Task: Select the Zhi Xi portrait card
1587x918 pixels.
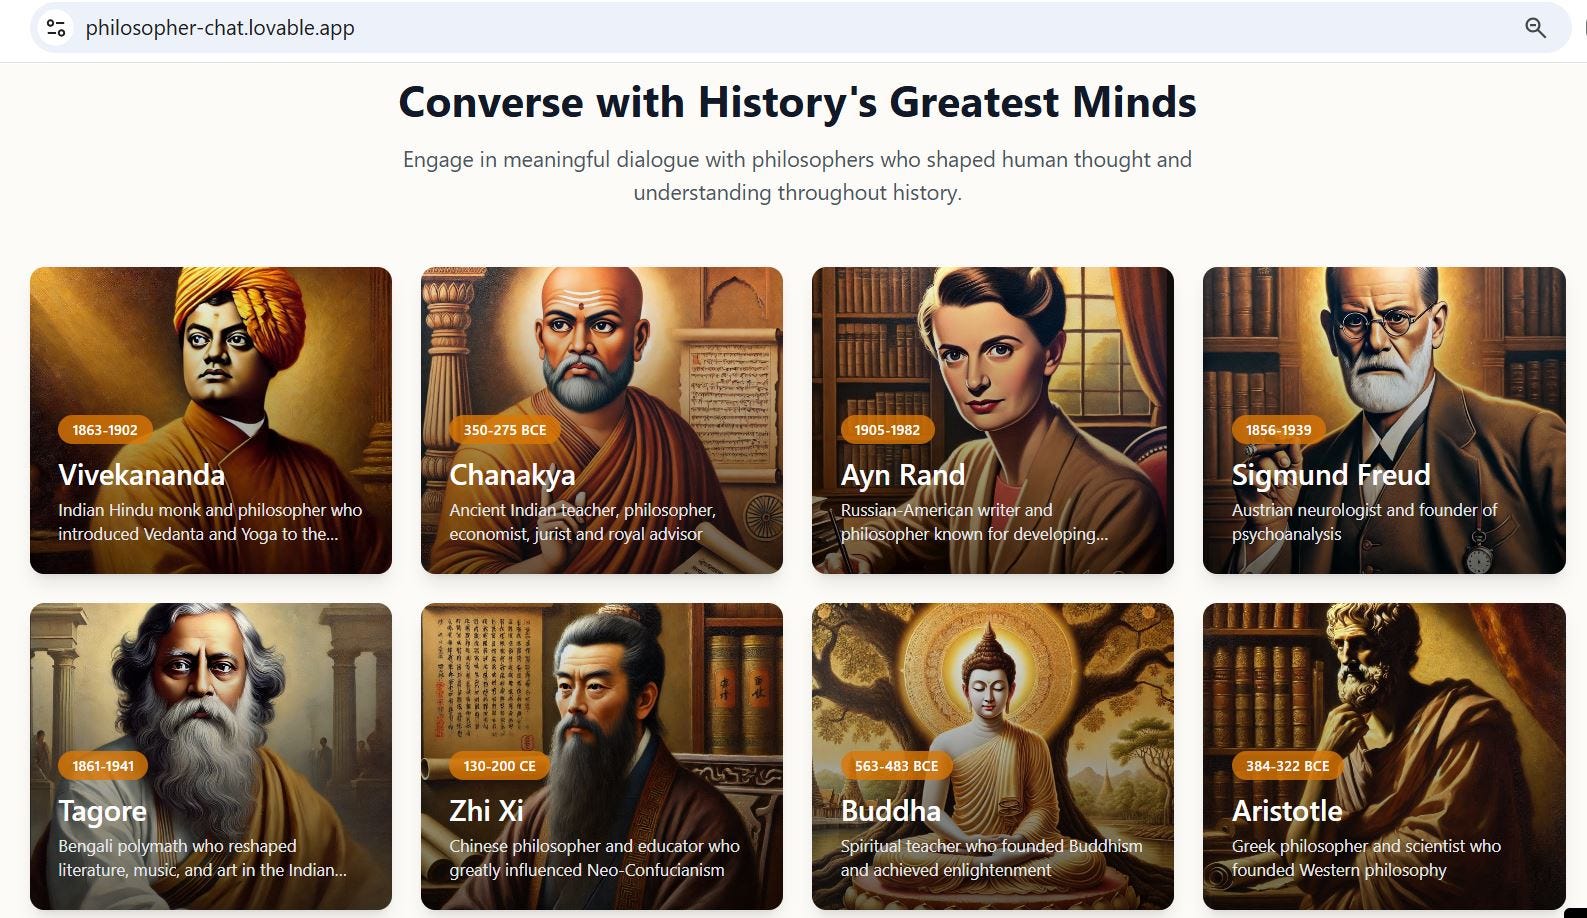Action: [x=602, y=756]
